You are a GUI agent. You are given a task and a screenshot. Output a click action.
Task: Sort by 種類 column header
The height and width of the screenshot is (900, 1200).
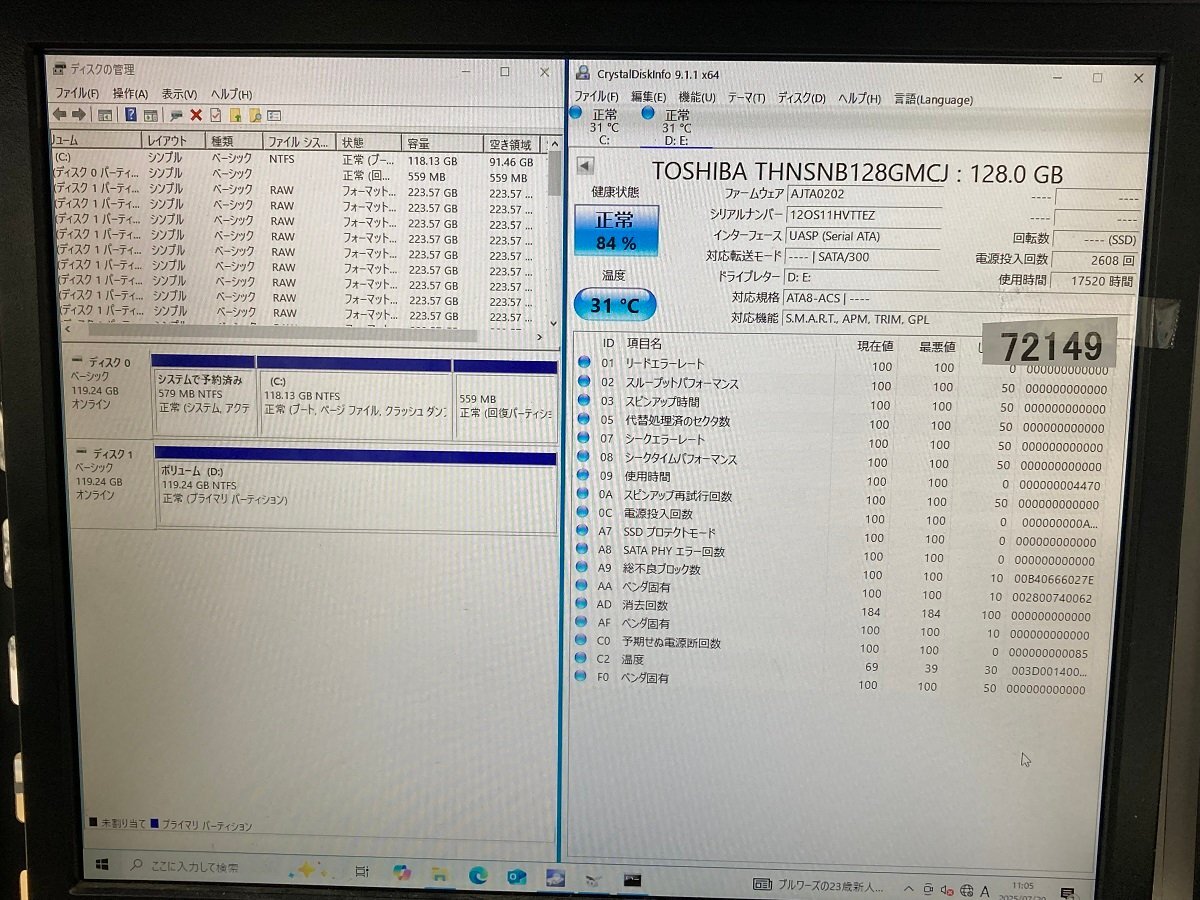tap(233, 142)
